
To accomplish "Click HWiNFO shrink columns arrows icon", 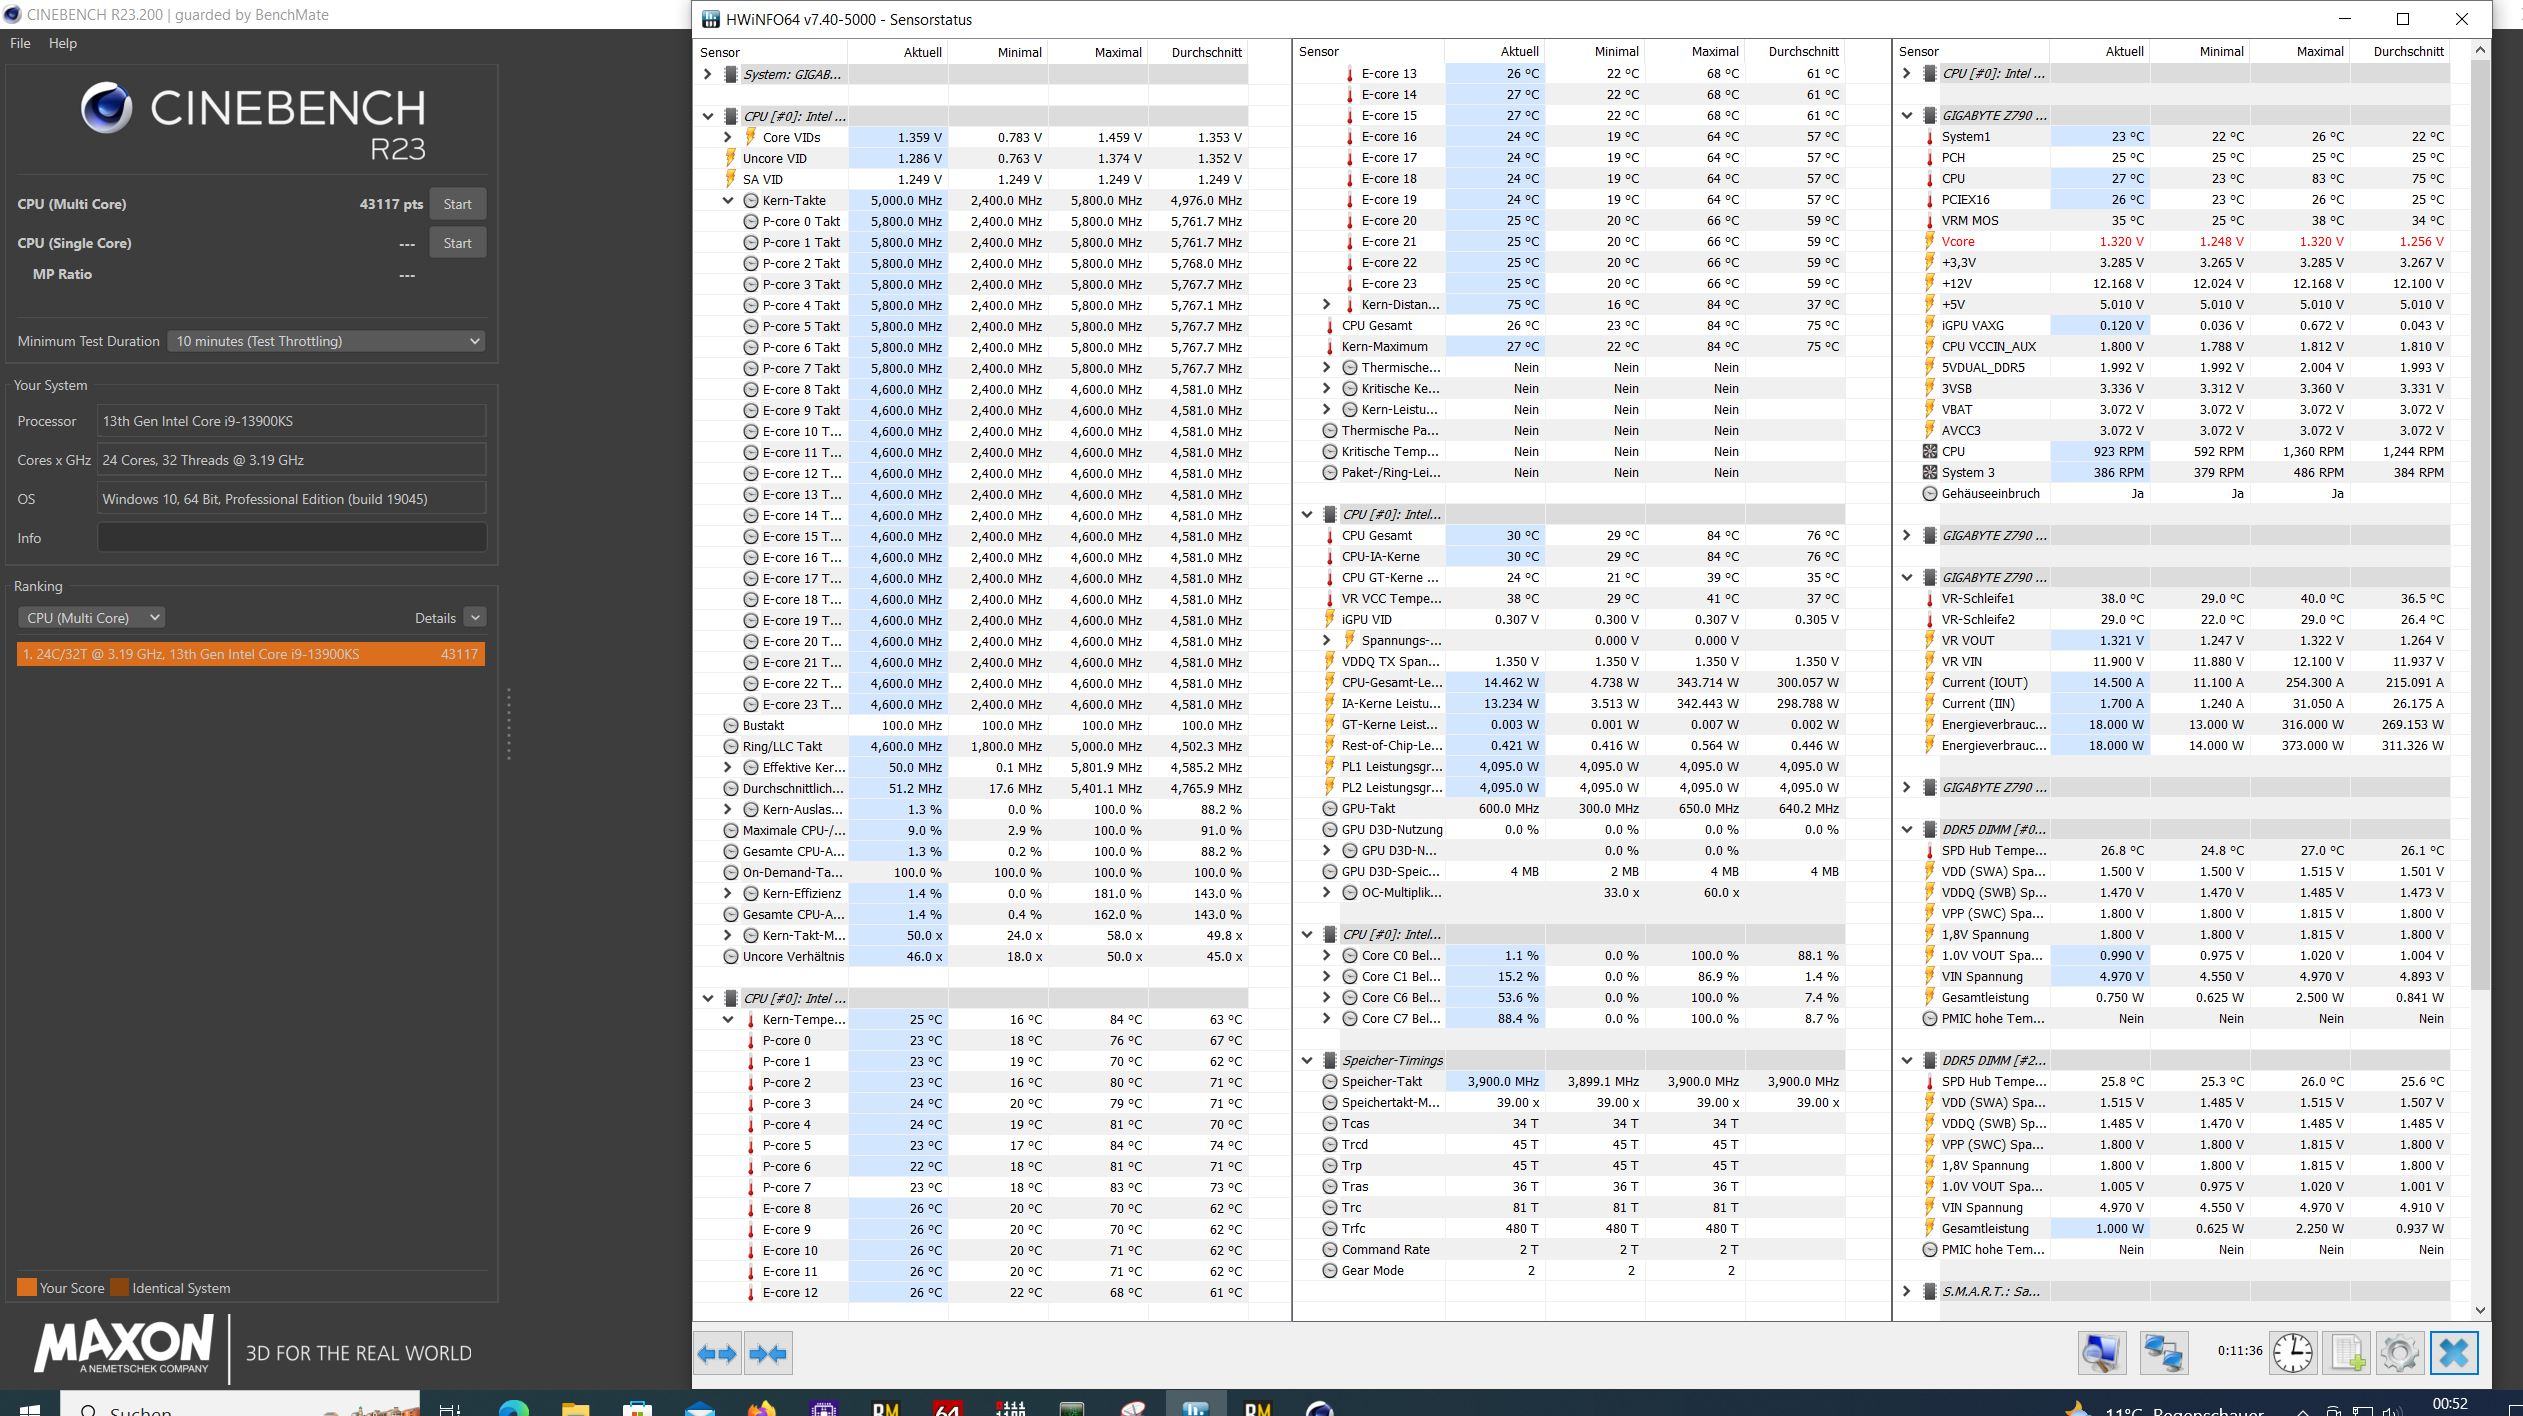I will tap(768, 1353).
